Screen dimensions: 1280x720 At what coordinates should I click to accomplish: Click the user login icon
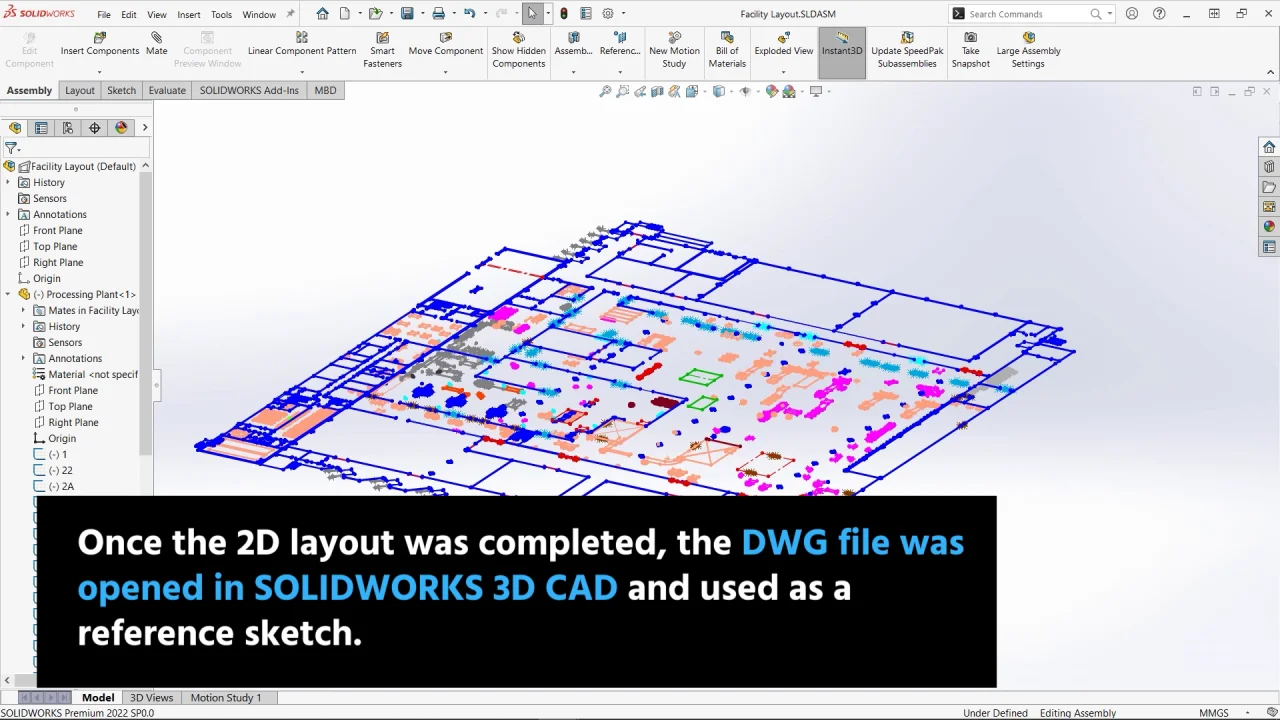[1131, 14]
